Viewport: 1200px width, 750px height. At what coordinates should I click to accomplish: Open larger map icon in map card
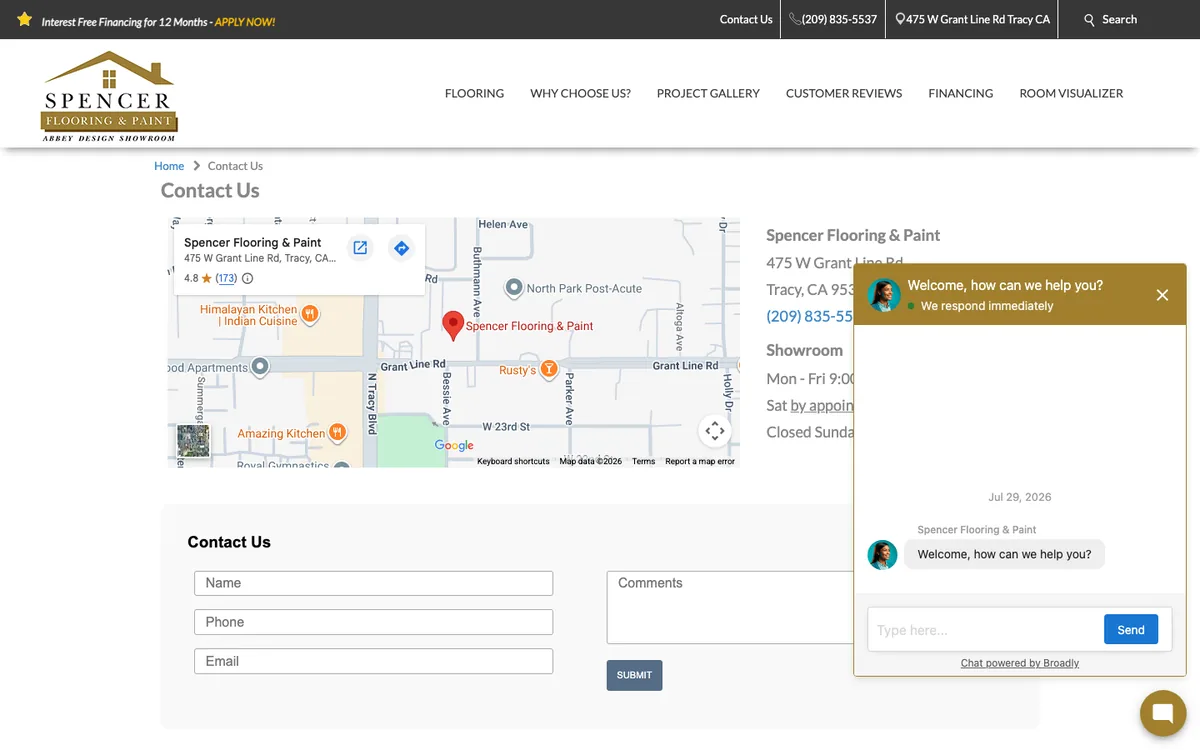360,248
